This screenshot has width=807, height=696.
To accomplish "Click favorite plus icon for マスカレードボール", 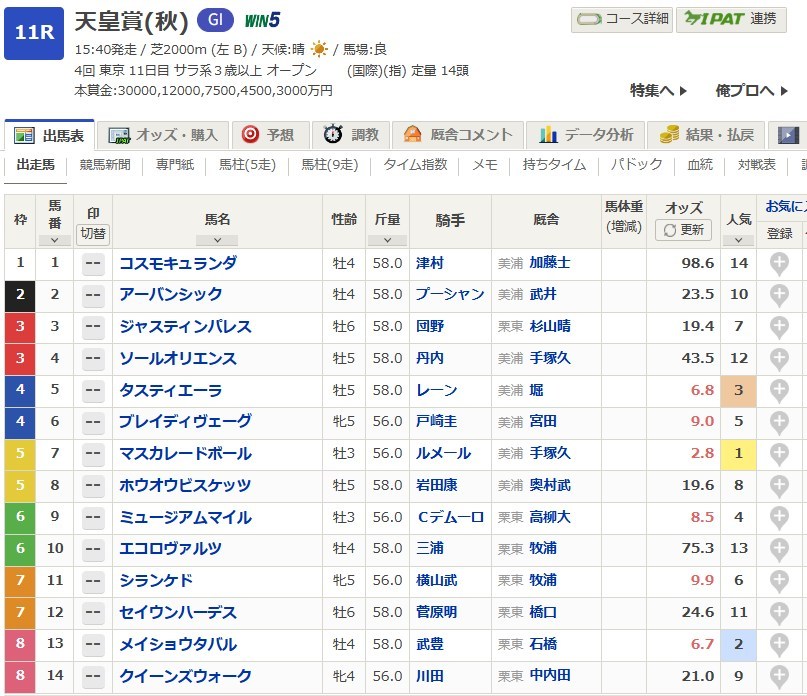I will click(x=779, y=454).
